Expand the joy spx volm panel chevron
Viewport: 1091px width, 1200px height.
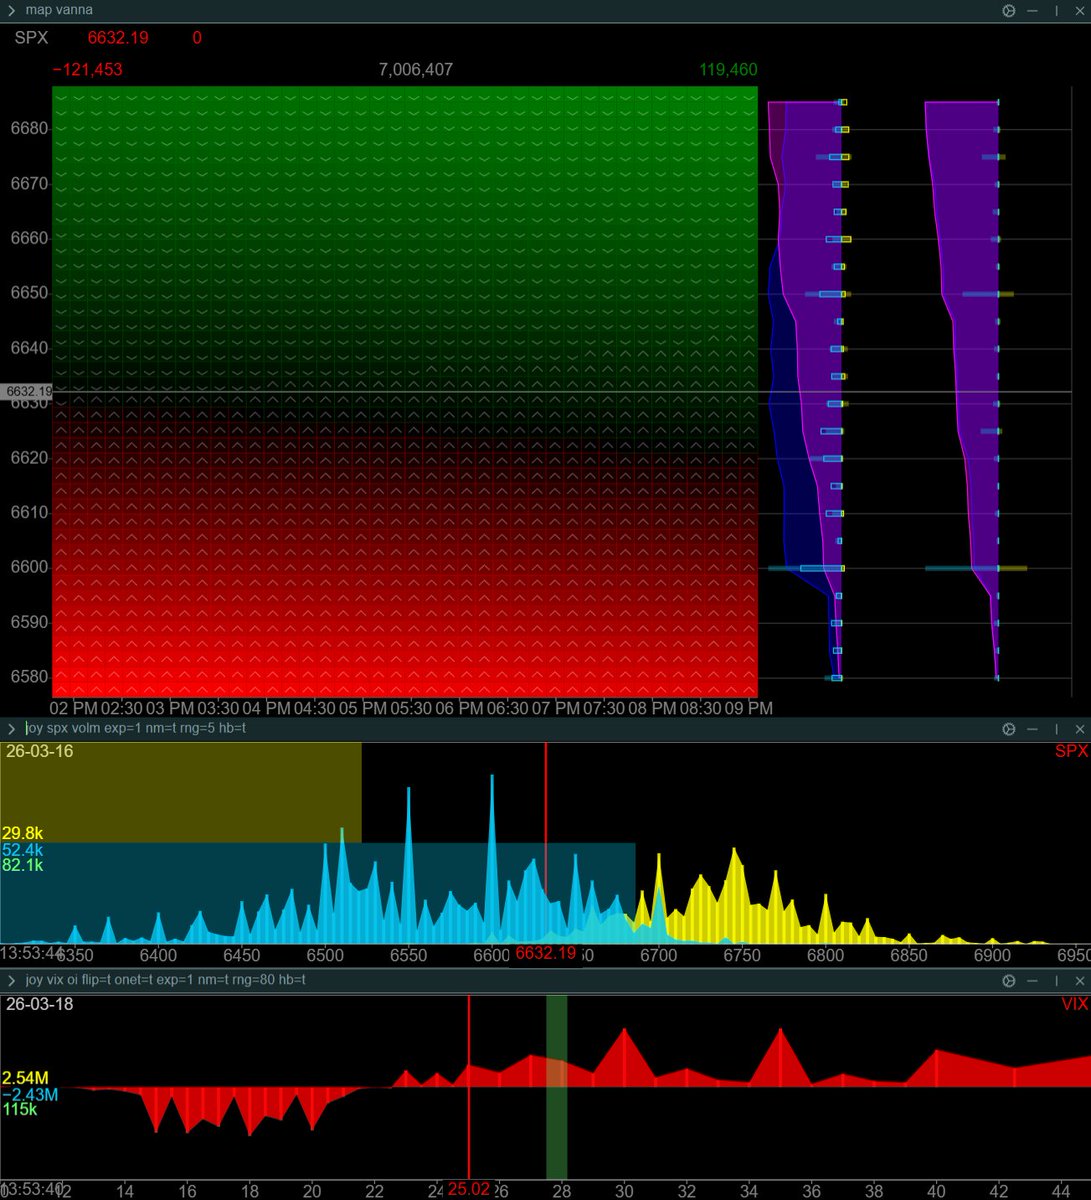10,729
